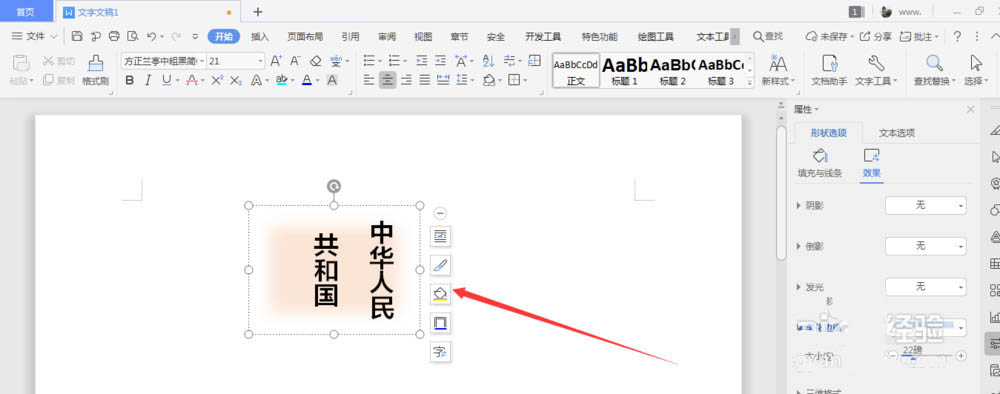
Task: Open the 插入 ribbon tab
Action: click(260, 36)
